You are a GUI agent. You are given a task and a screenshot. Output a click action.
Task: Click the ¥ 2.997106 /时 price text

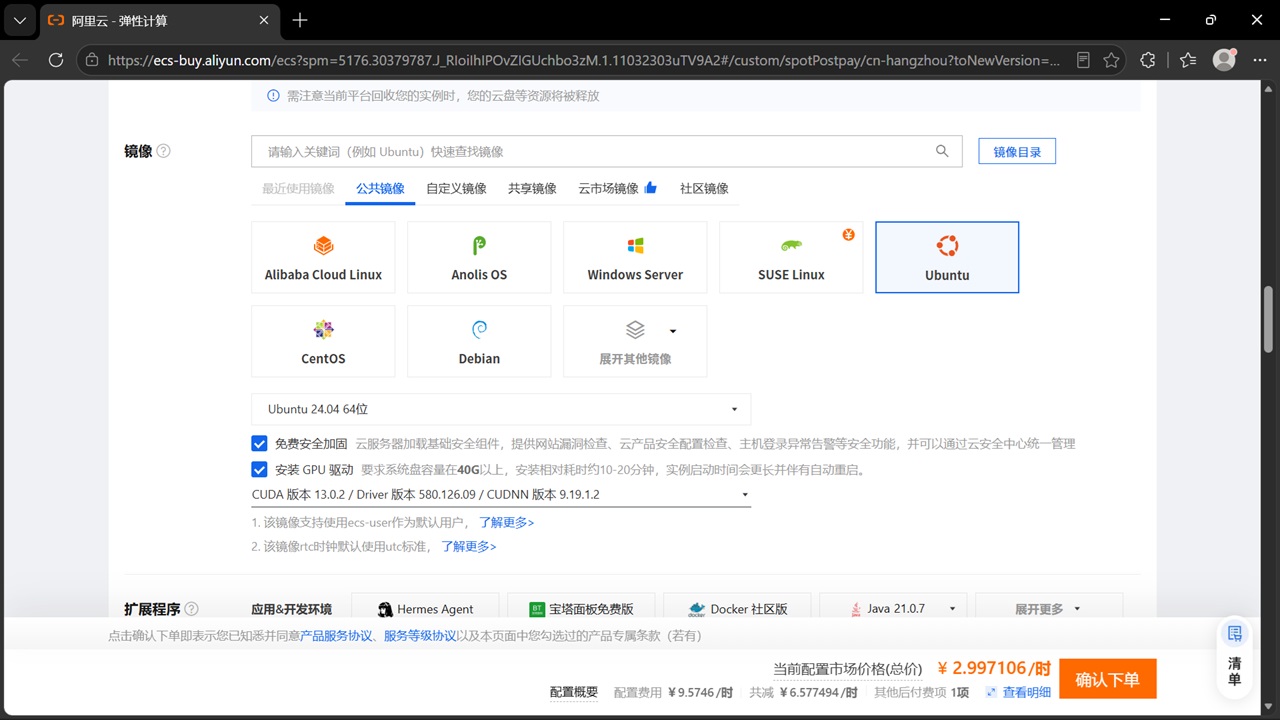click(x=994, y=668)
